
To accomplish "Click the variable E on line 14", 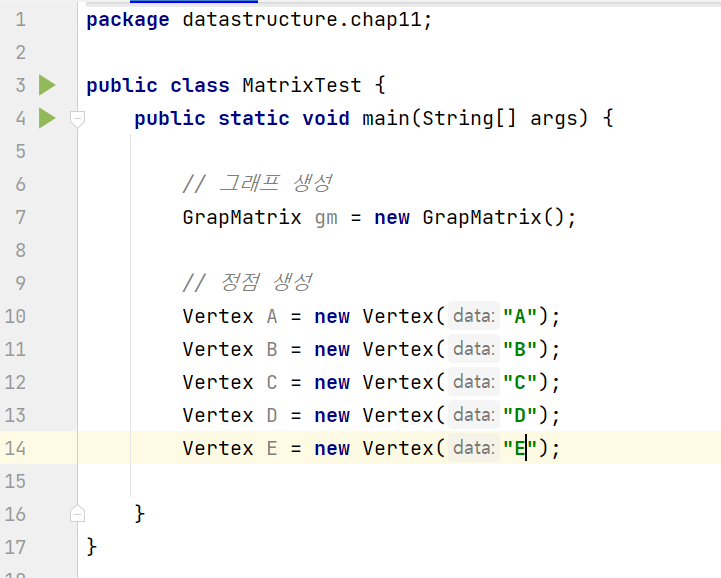I will (272, 448).
